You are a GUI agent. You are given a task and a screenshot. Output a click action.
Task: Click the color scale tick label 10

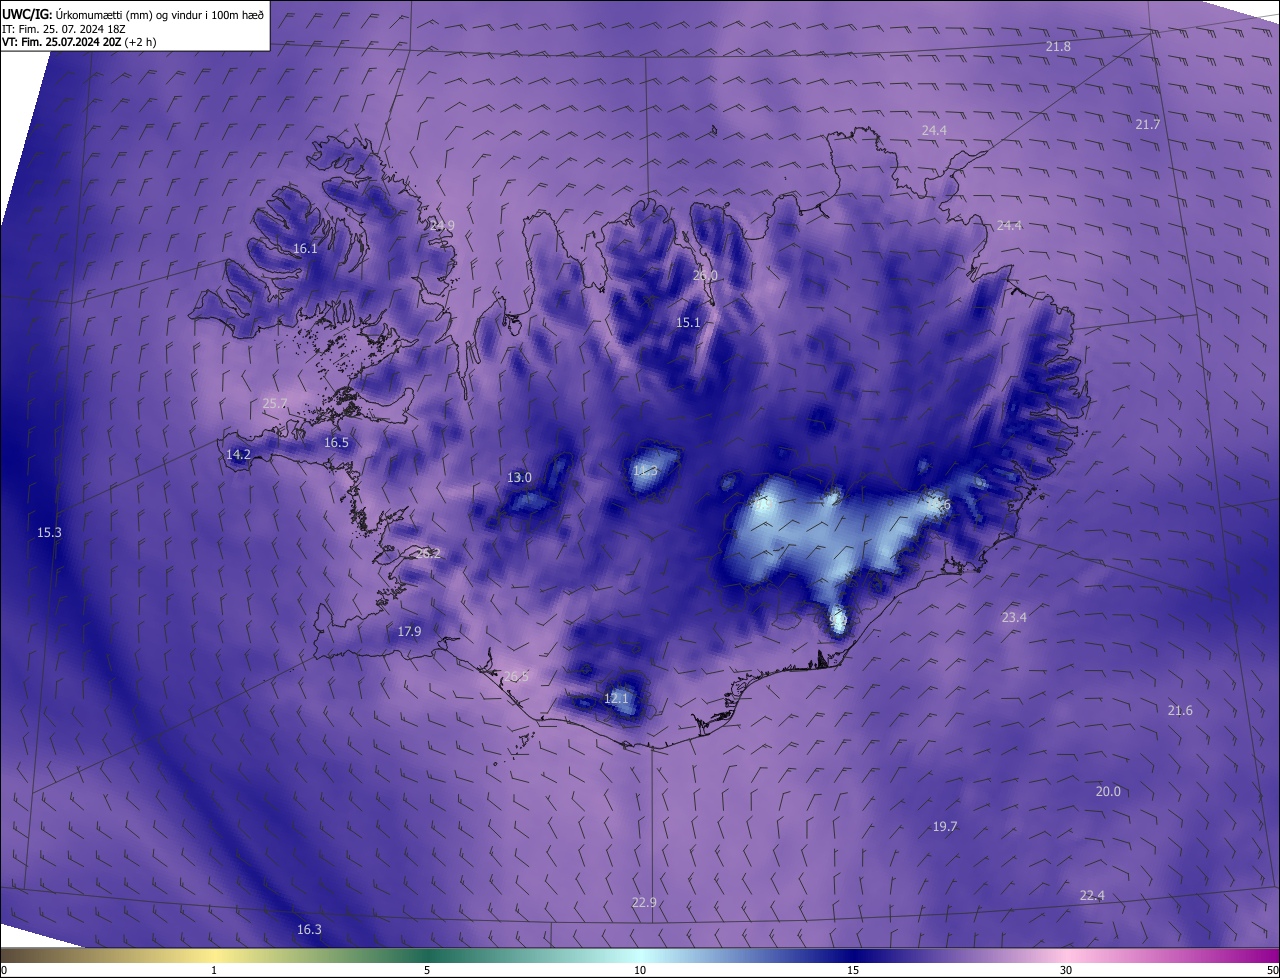(640, 970)
